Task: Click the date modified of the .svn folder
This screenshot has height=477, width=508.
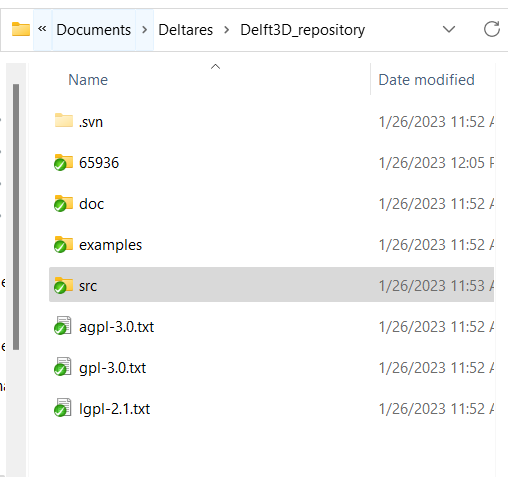Action: (436, 122)
